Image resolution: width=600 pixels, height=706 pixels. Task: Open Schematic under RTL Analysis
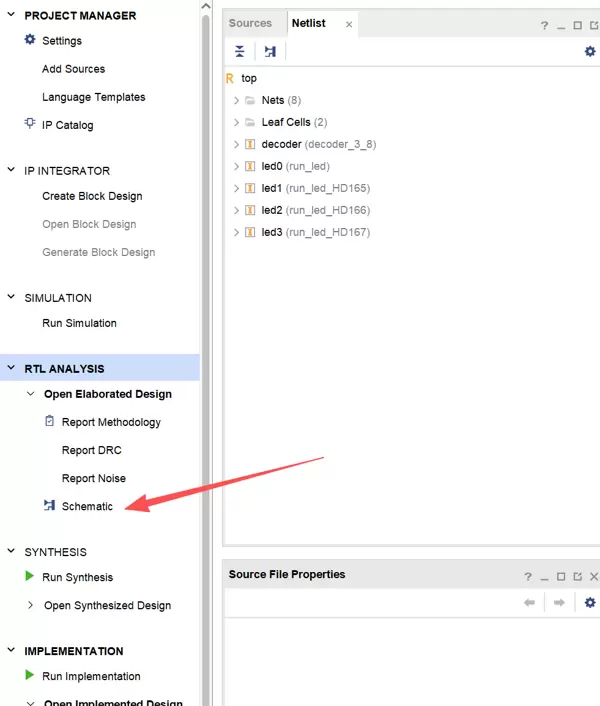(87, 506)
